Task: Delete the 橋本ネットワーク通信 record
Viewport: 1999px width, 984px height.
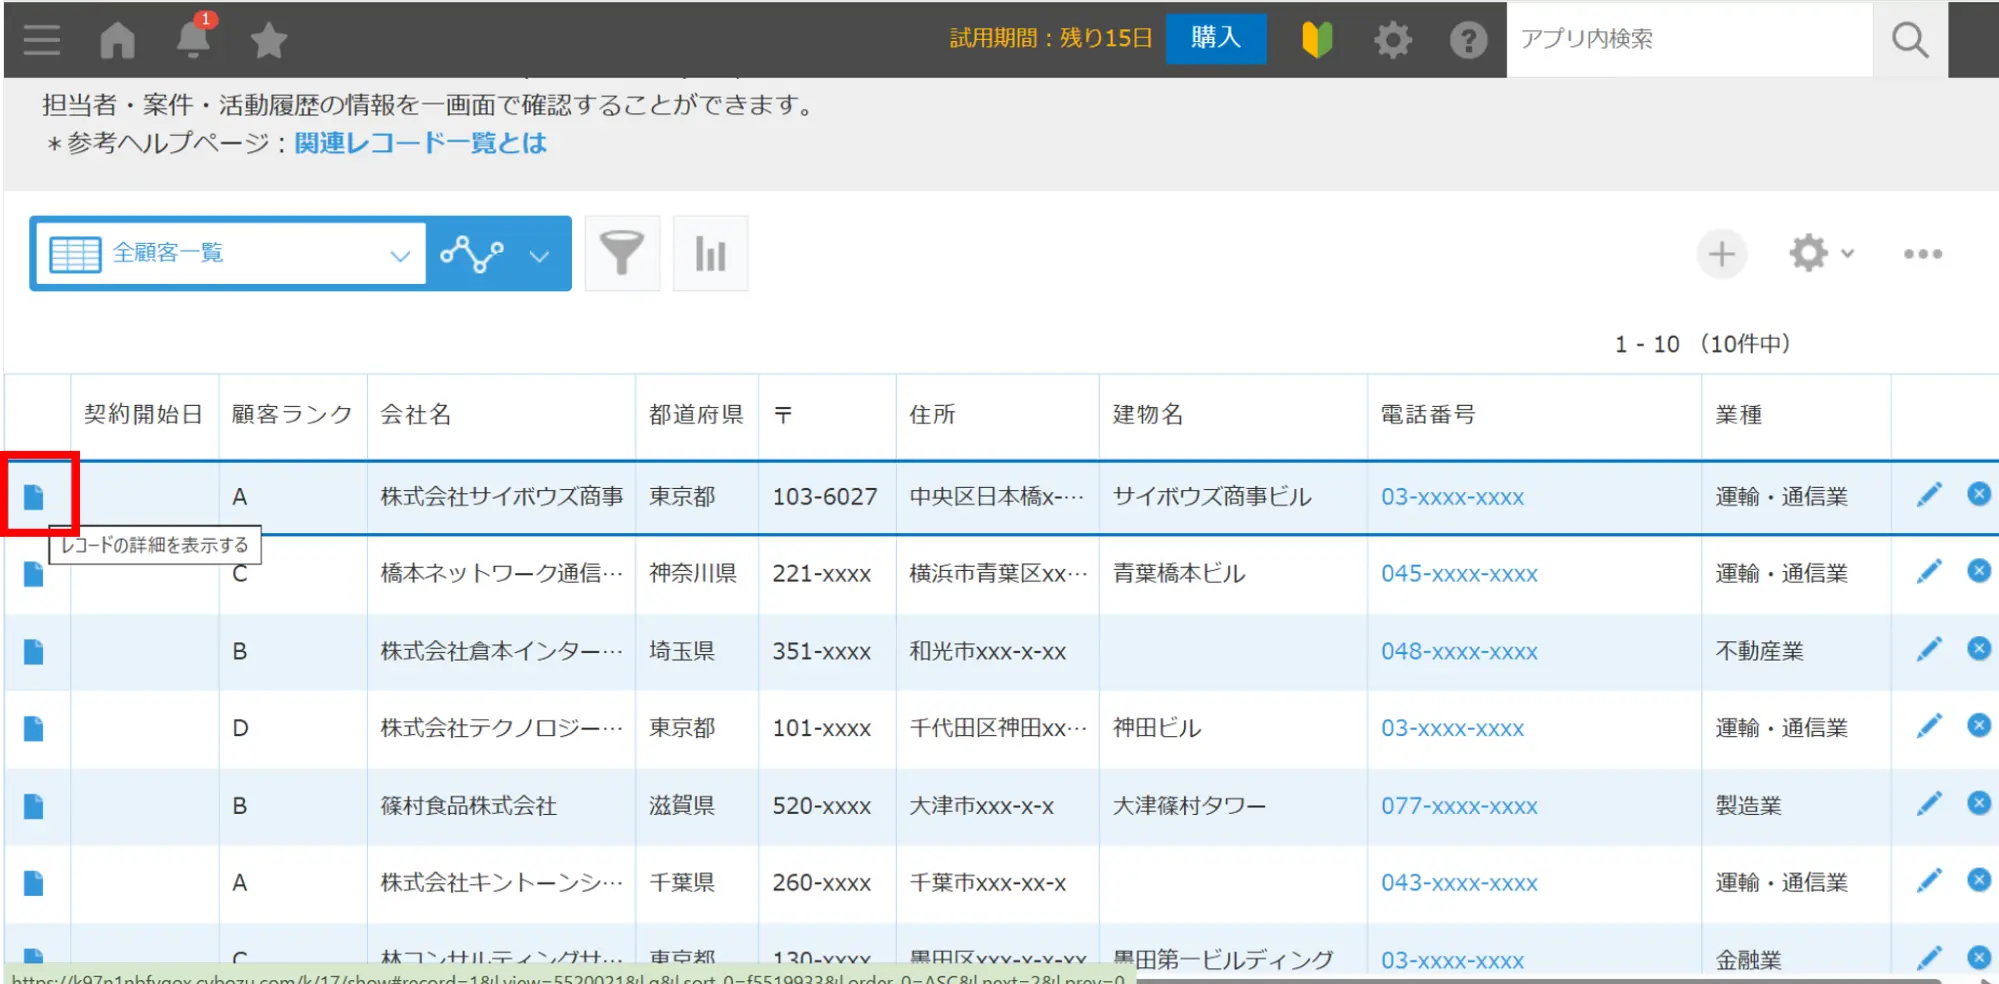Action: pos(1978,571)
